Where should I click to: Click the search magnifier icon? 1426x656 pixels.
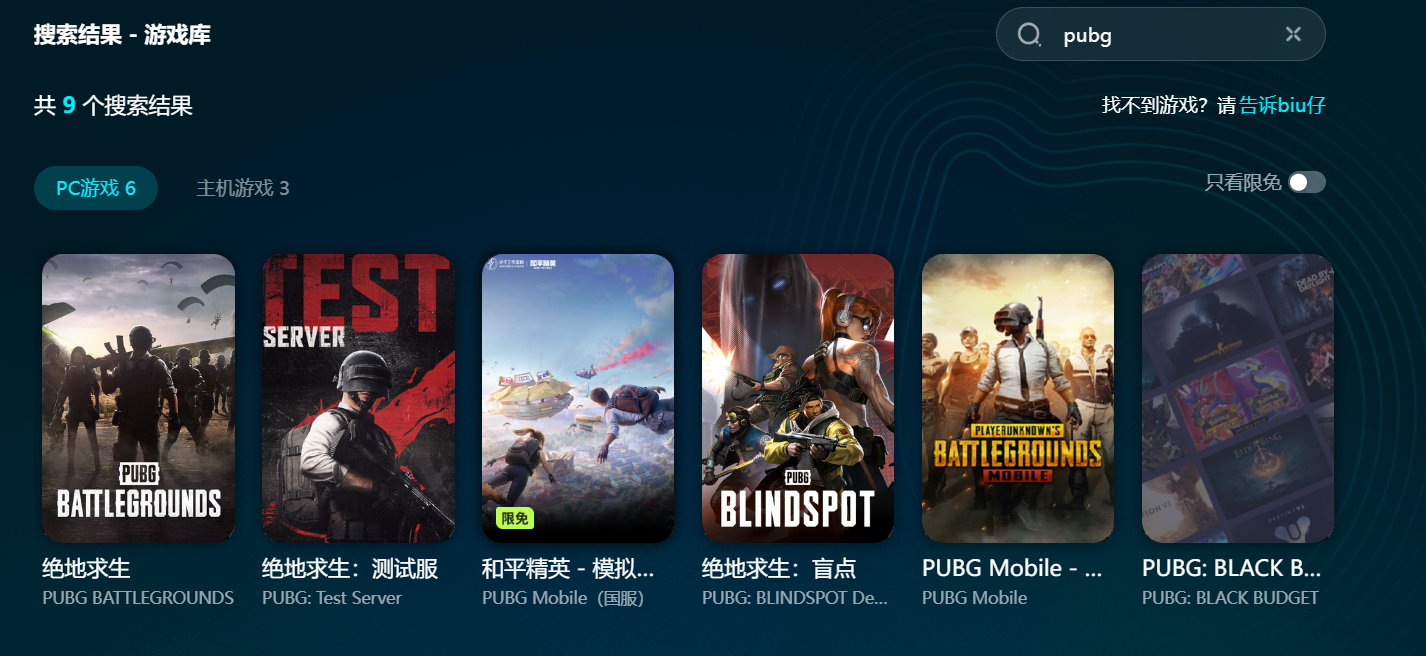[1029, 35]
